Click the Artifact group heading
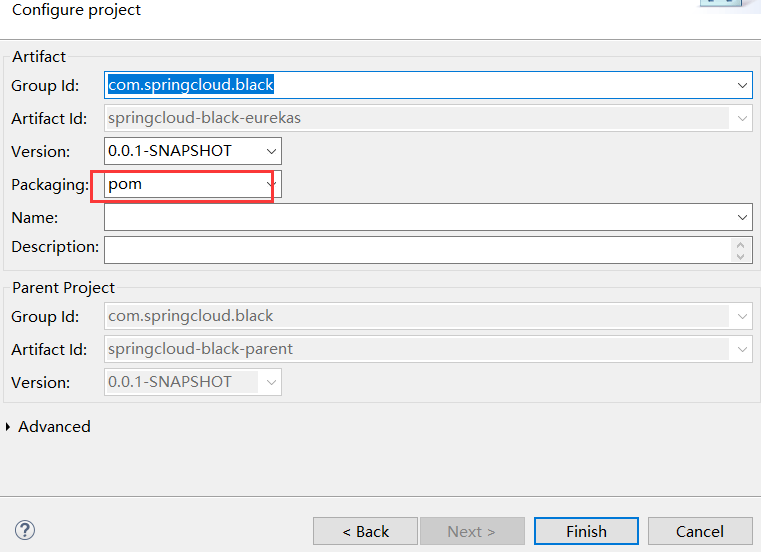 point(39,56)
